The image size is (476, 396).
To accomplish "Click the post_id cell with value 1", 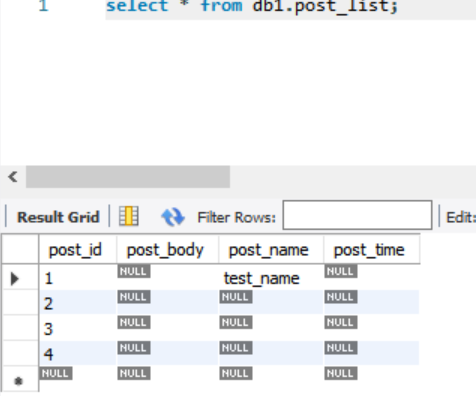I will pos(78,278).
